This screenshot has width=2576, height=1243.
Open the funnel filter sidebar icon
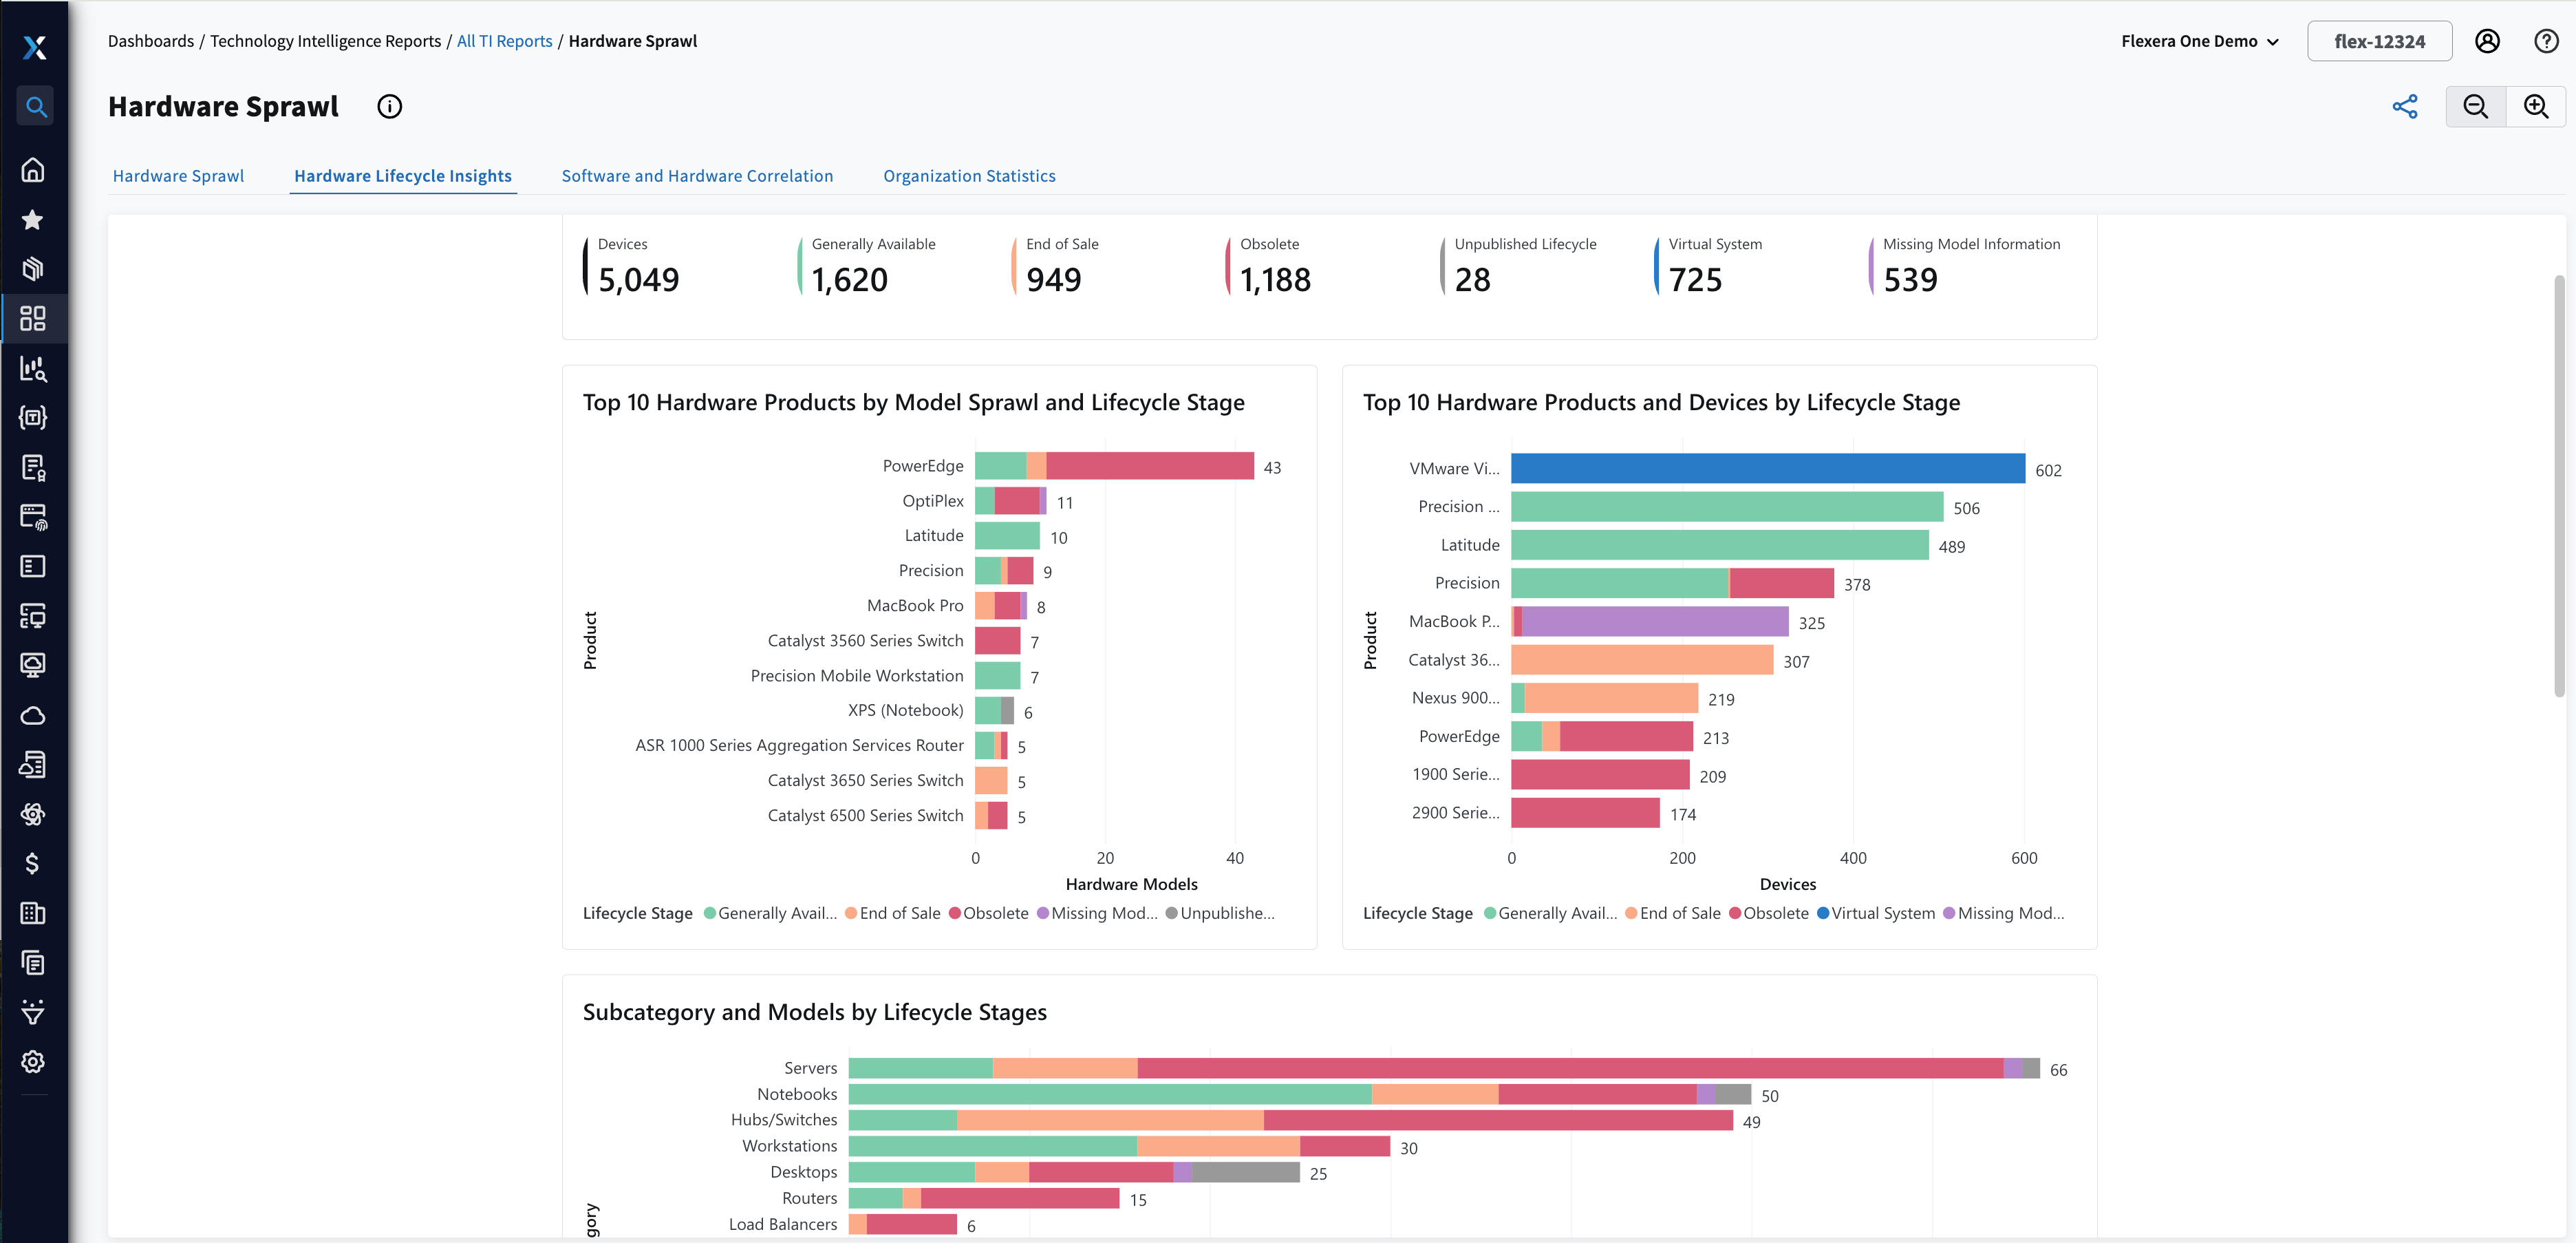(33, 1012)
